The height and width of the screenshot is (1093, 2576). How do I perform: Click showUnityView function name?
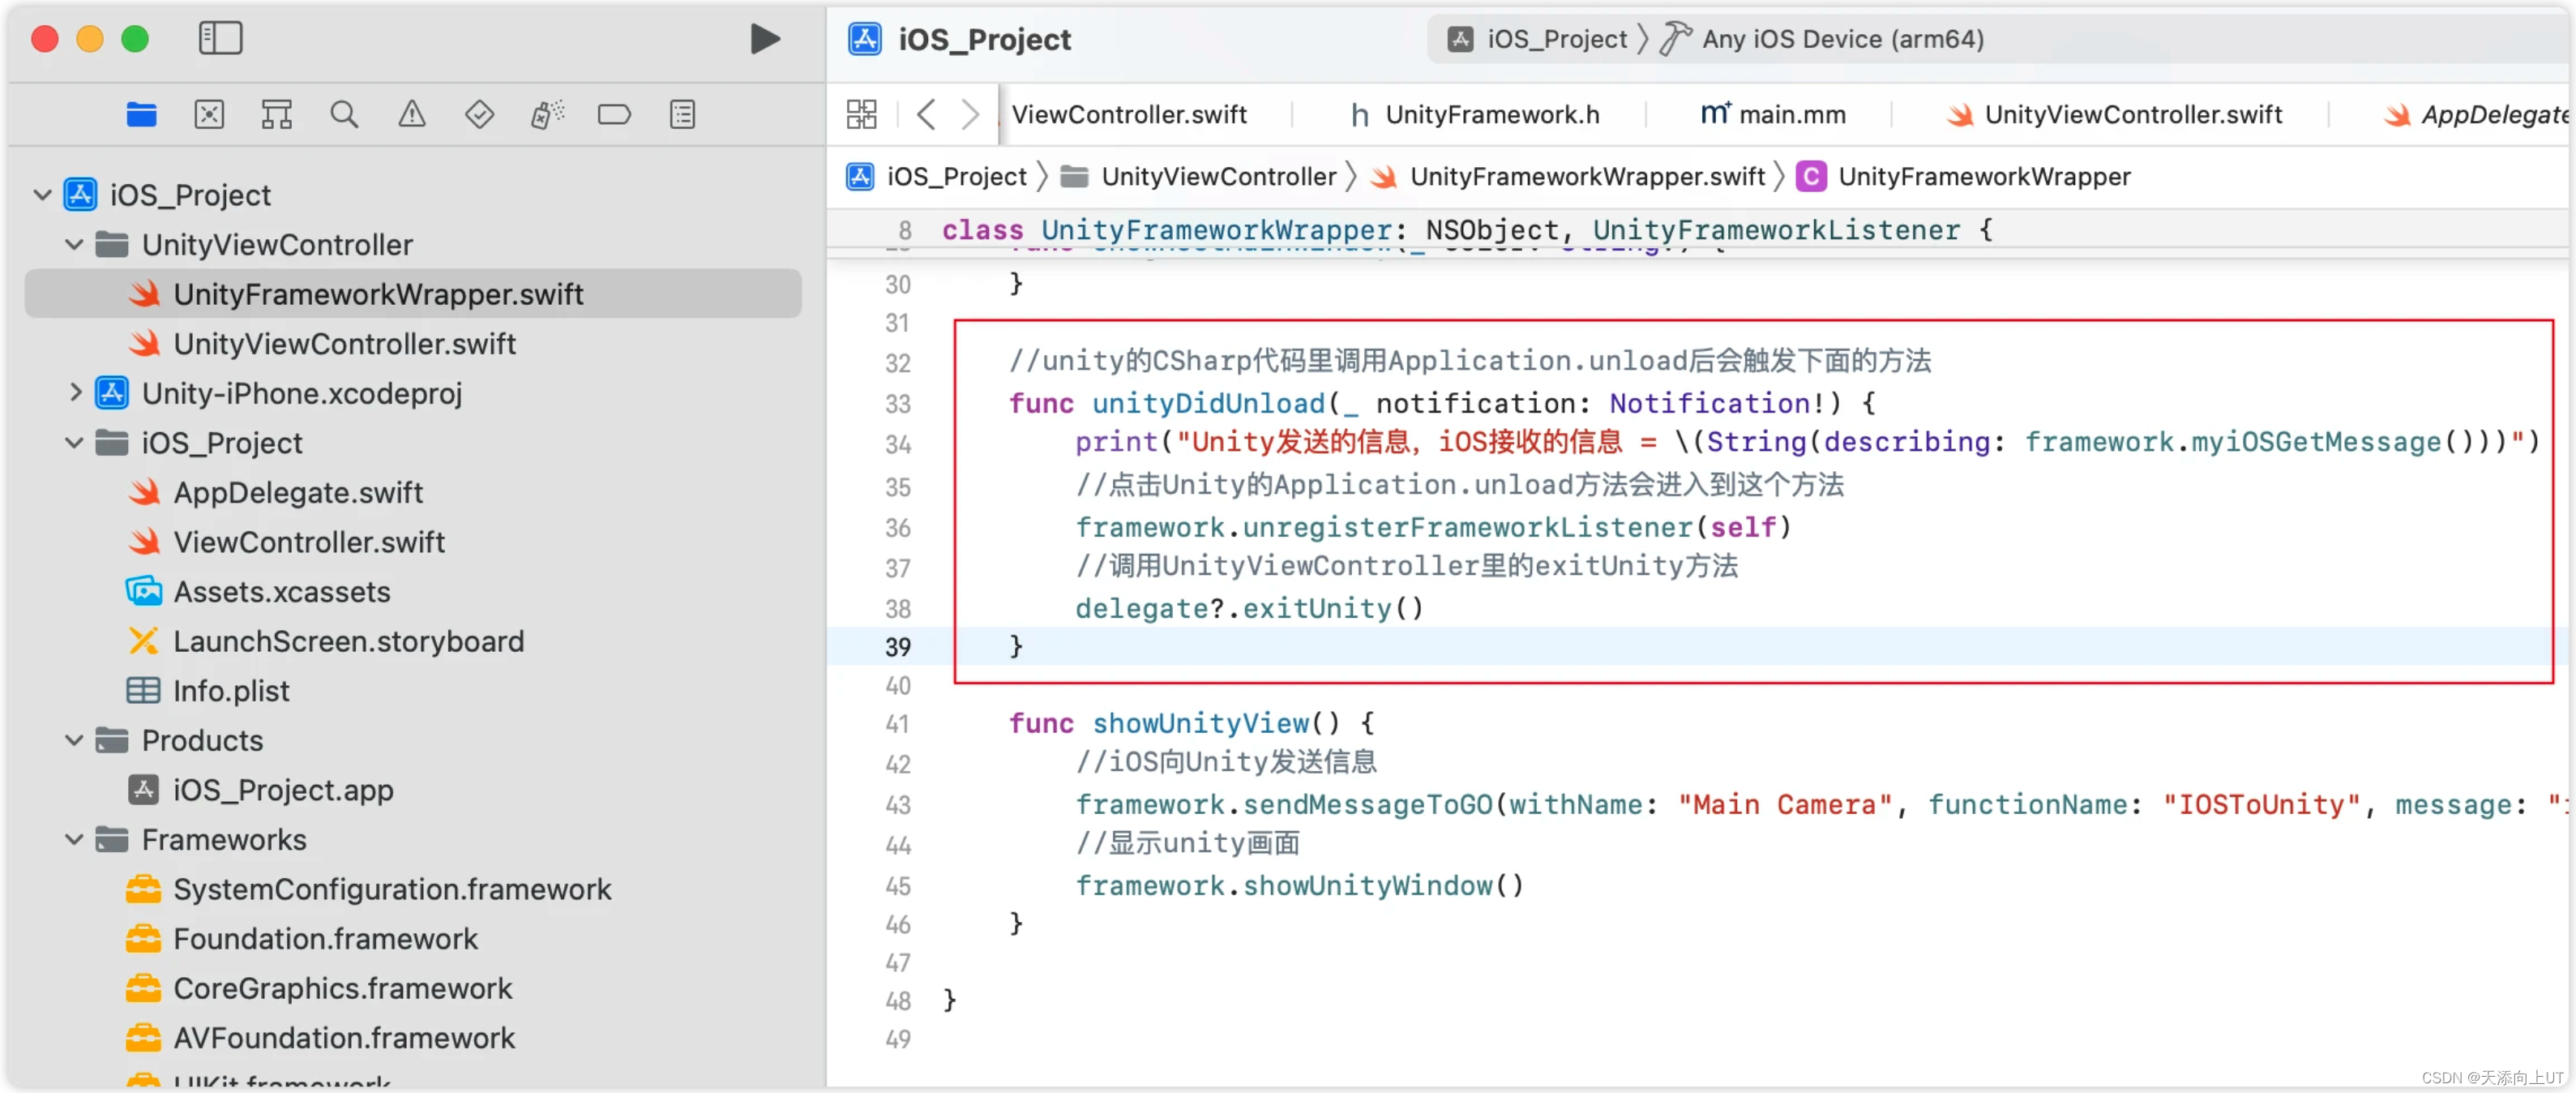pos(1200,723)
